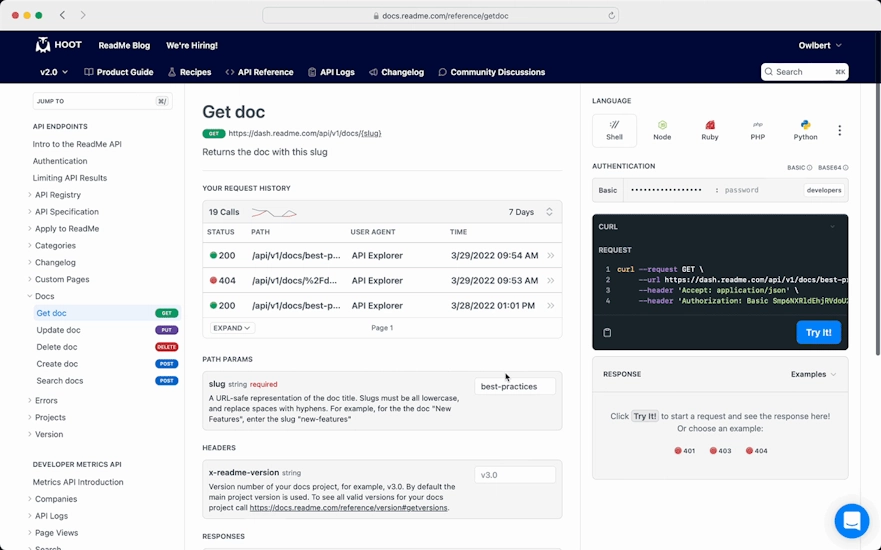
Task: Reload the page in address bar
Action: pos(611,16)
